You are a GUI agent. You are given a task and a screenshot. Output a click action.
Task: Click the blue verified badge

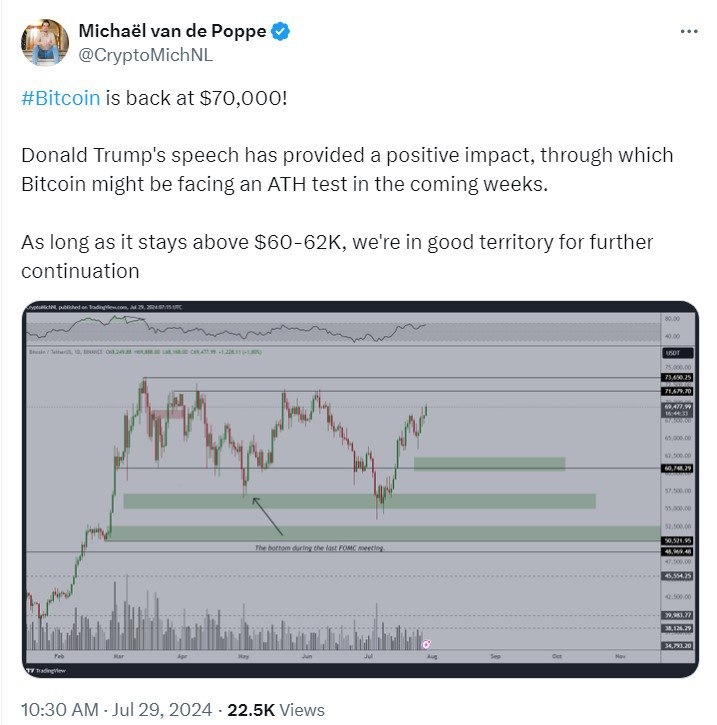click(282, 32)
